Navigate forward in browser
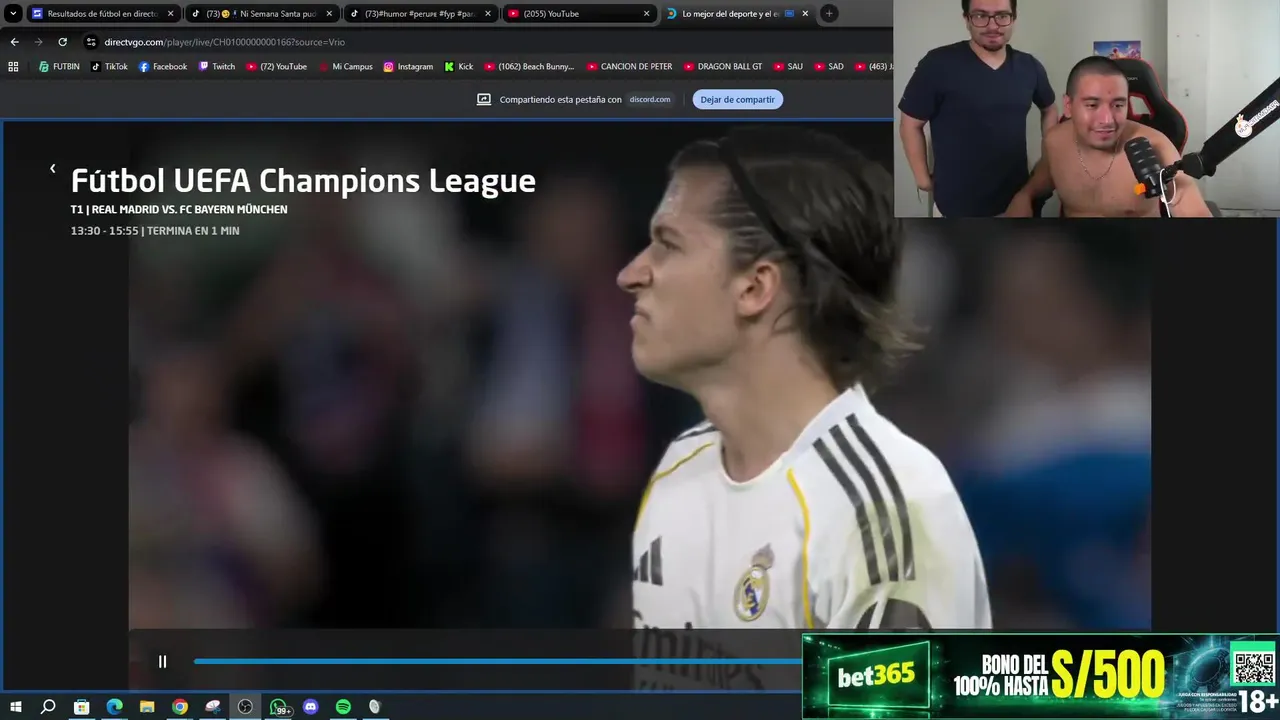The image size is (1280, 720). pyautogui.click(x=38, y=42)
